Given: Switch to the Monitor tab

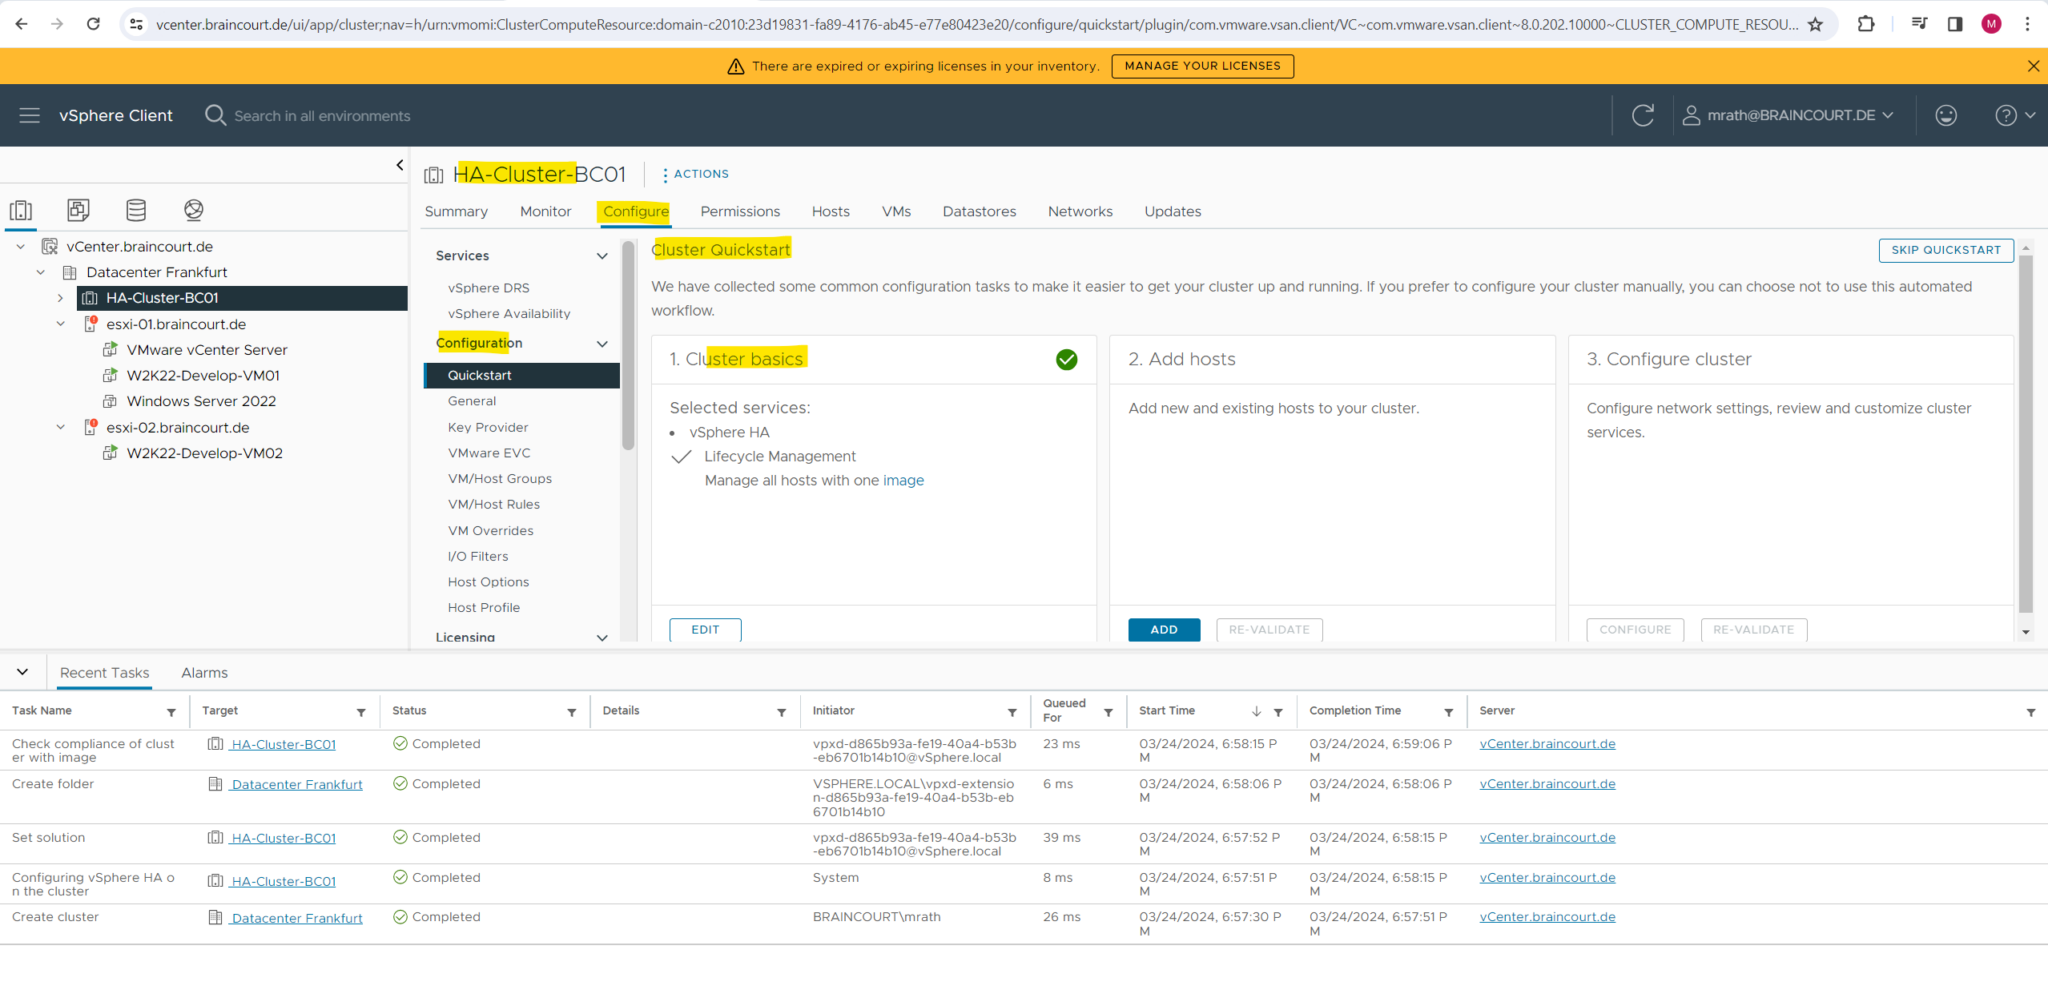Looking at the screenshot, I should tap(545, 212).
